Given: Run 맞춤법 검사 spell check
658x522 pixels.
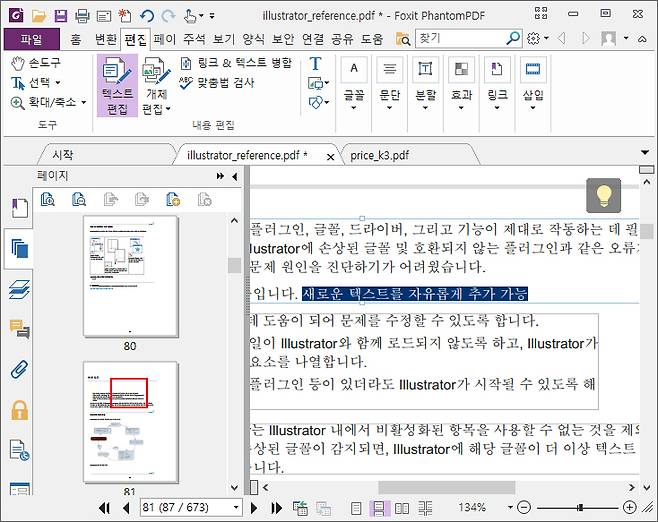Looking at the screenshot, I should [217, 82].
